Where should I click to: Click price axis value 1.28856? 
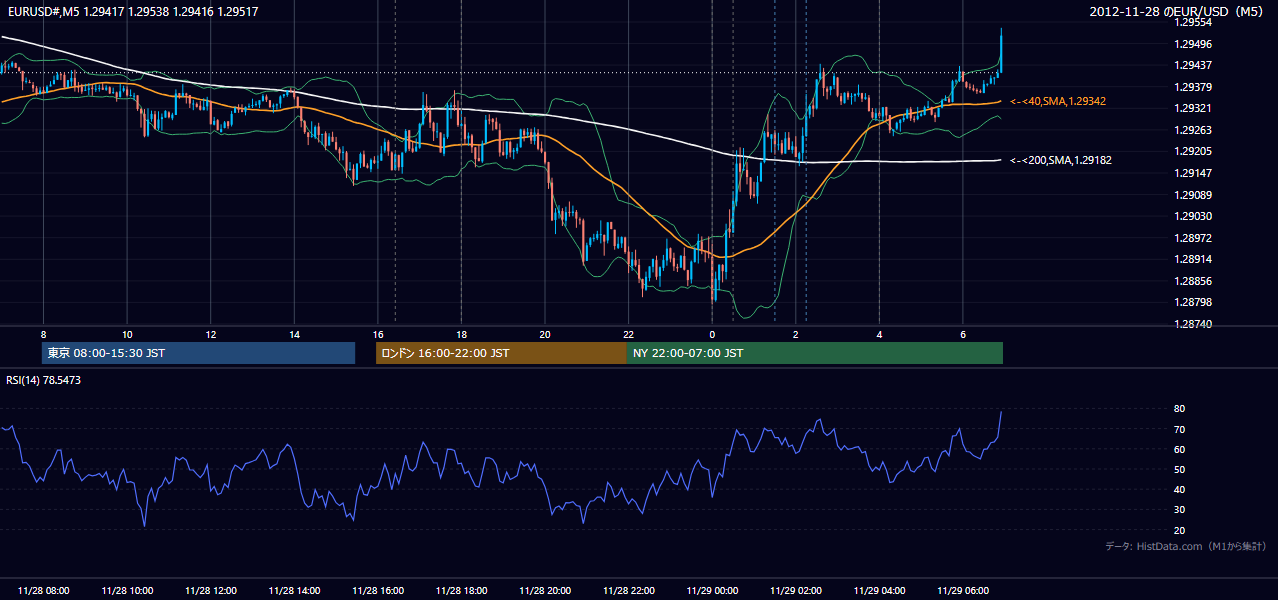pyautogui.click(x=1193, y=281)
